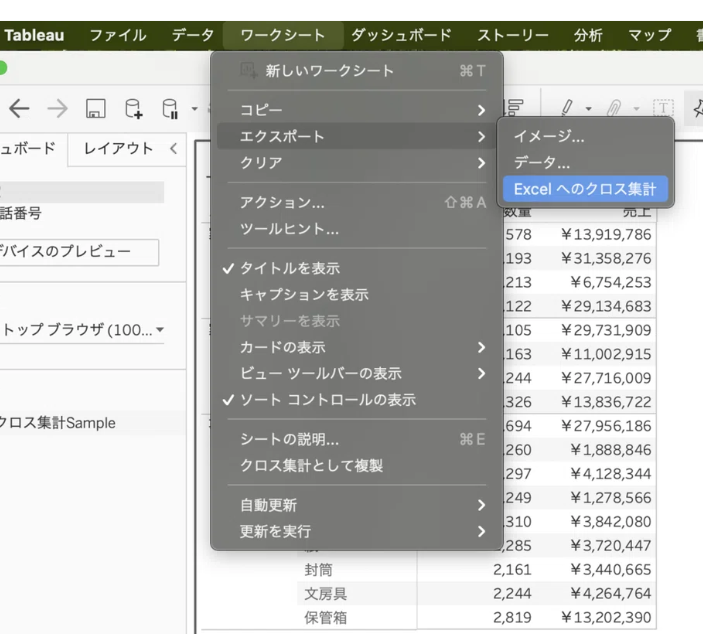This screenshot has height=634, width=703.
Task: Expand 更新を実行 submenu
Action: (x=356, y=531)
